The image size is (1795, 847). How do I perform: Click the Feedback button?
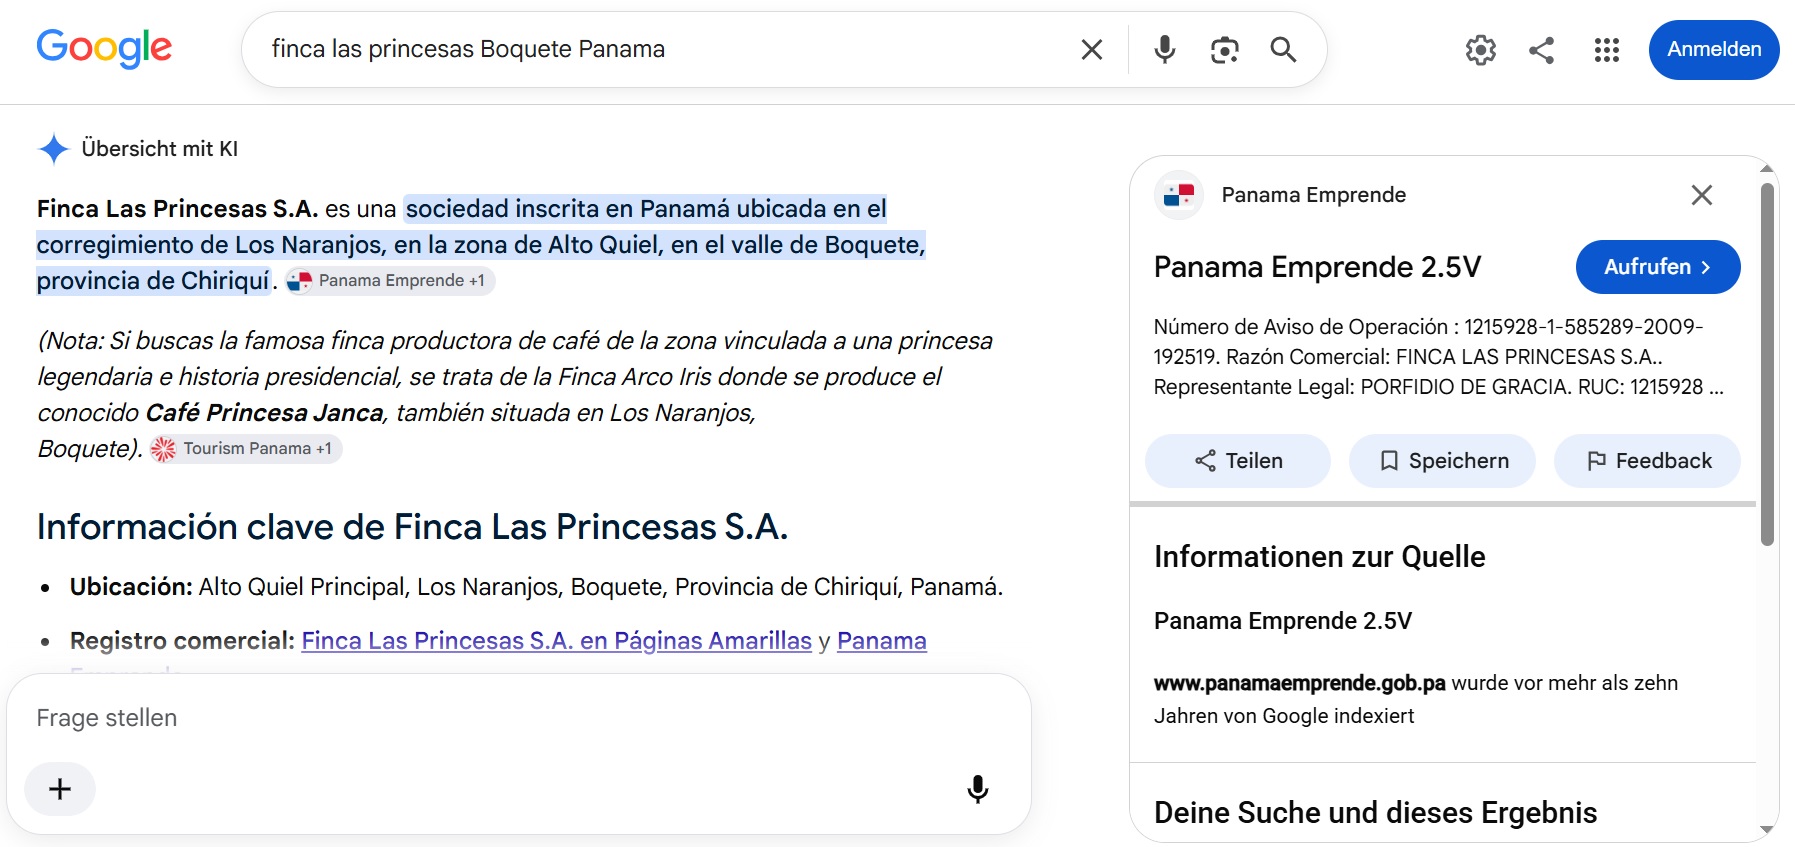click(1647, 461)
